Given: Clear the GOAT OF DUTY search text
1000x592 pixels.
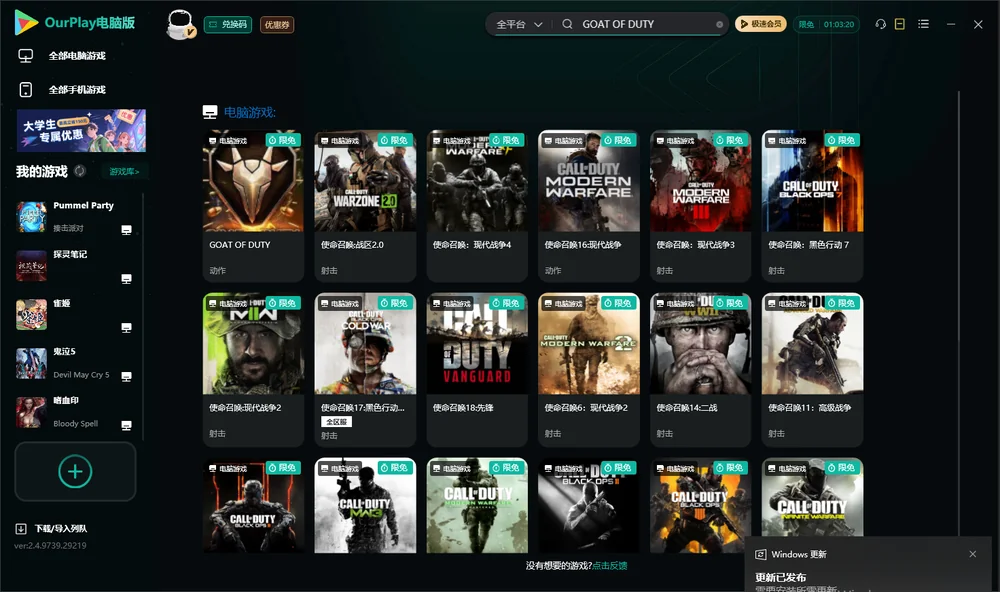Looking at the screenshot, I should pyautogui.click(x=719, y=24).
